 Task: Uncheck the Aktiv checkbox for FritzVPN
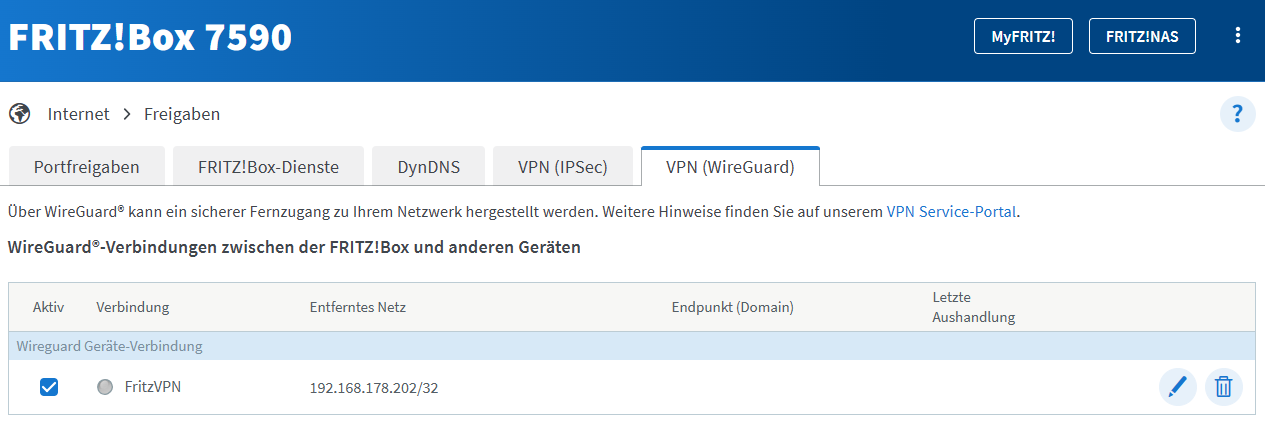point(48,387)
